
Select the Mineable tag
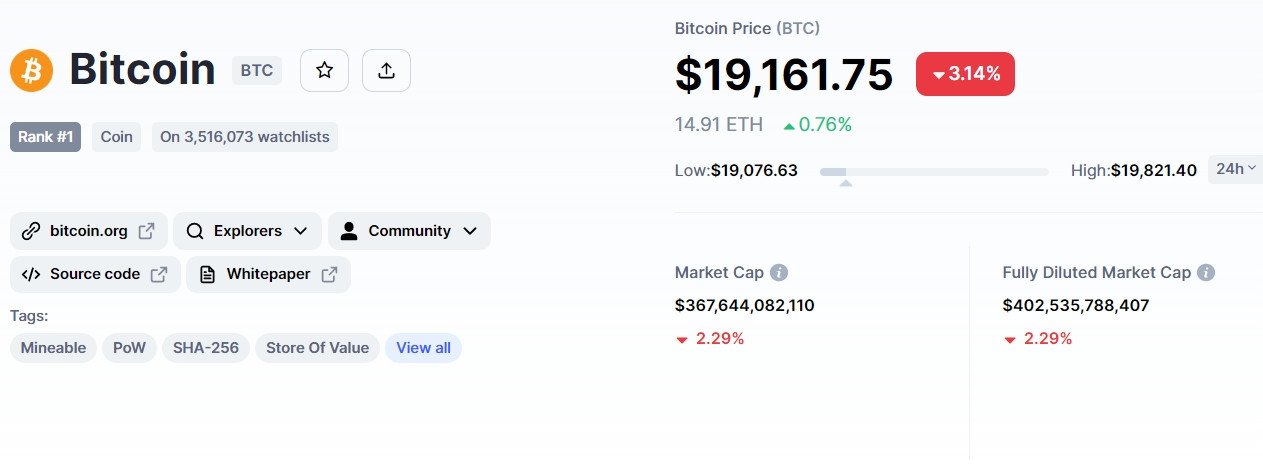coord(53,348)
